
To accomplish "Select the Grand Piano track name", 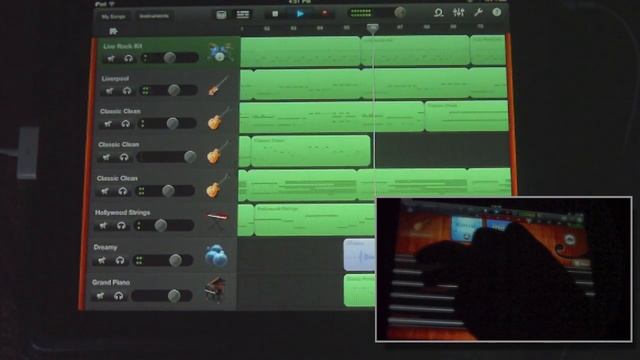I will pyautogui.click(x=111, y=282).
